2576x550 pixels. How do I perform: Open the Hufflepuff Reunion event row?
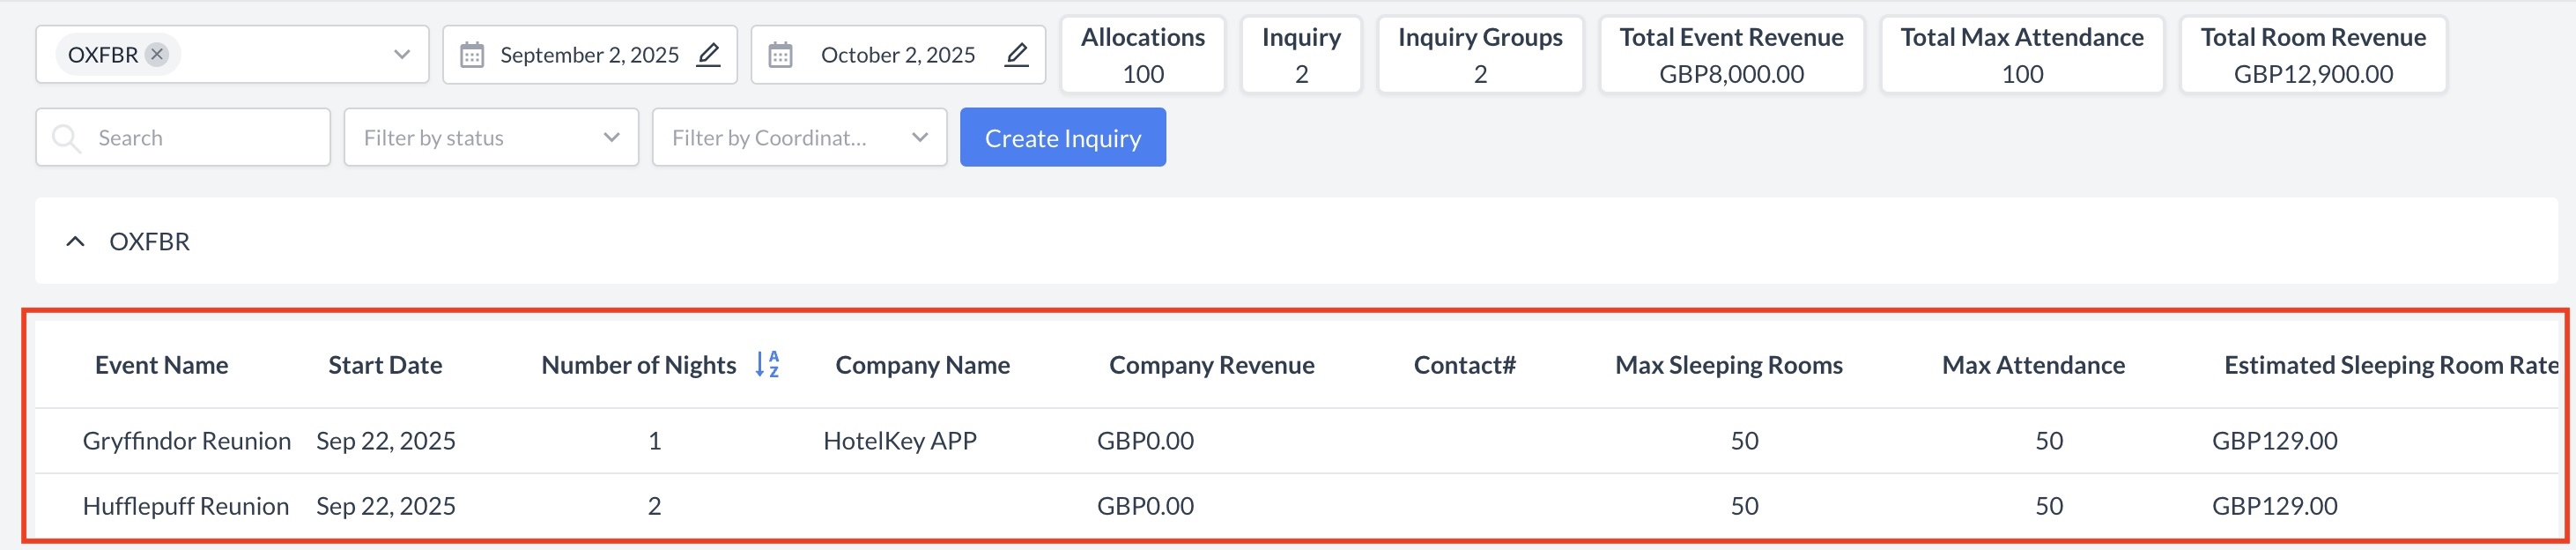pyautogui.click(x=185, y=506)
